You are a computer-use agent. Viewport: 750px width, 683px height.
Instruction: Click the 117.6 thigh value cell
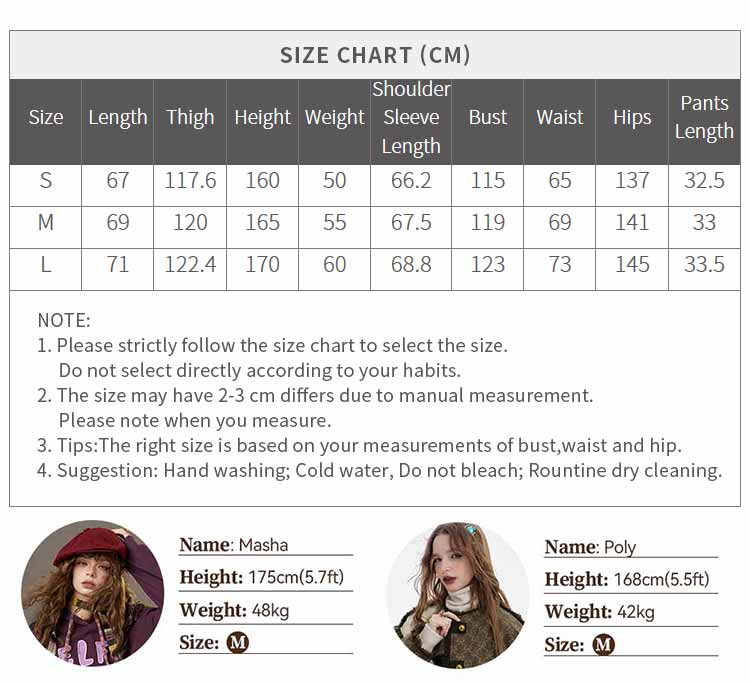(190, 181)
